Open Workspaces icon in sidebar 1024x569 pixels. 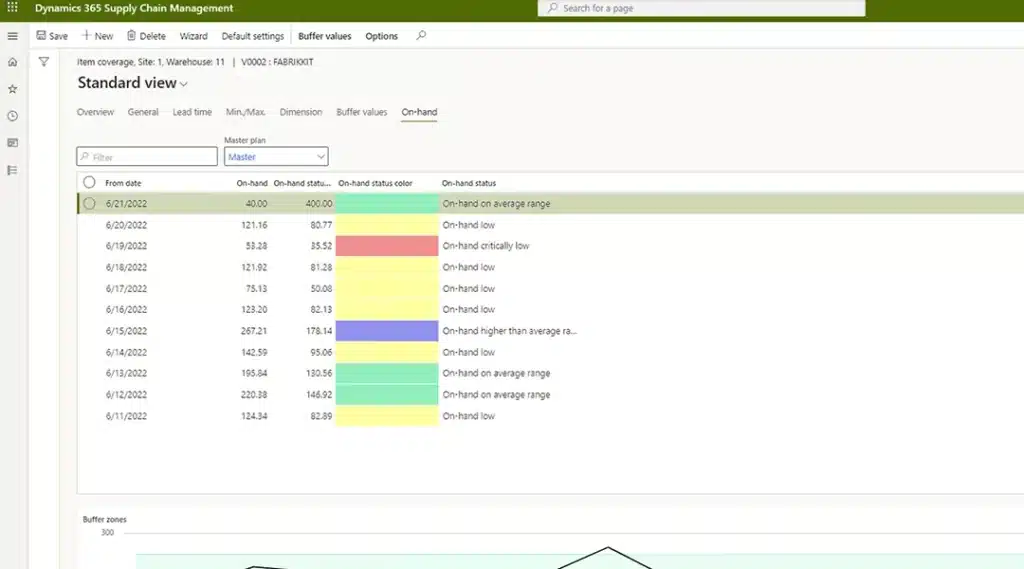tap(12, 143)
